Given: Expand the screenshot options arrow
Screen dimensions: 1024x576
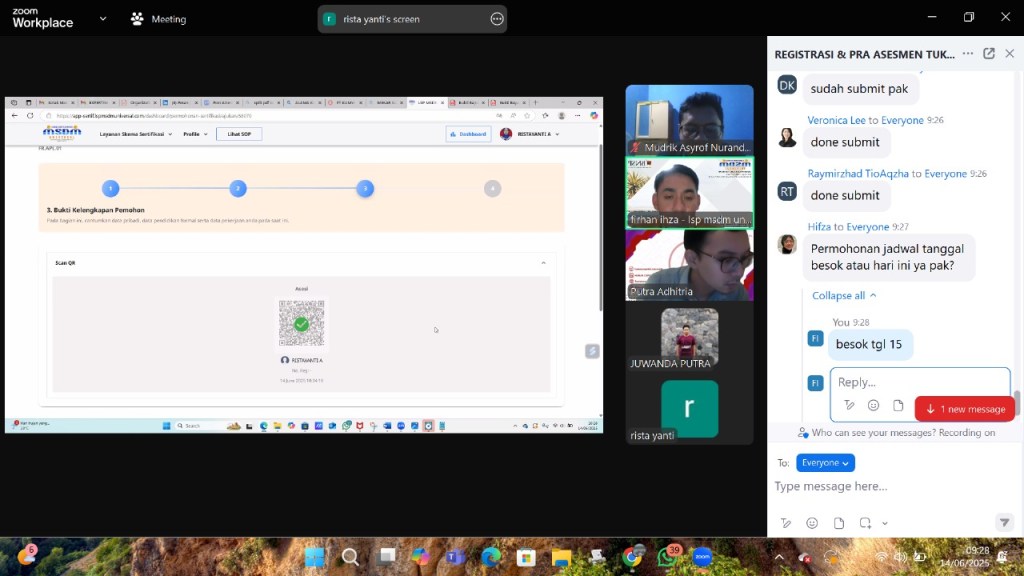Looking at the screenshot, I should (885, 523).
